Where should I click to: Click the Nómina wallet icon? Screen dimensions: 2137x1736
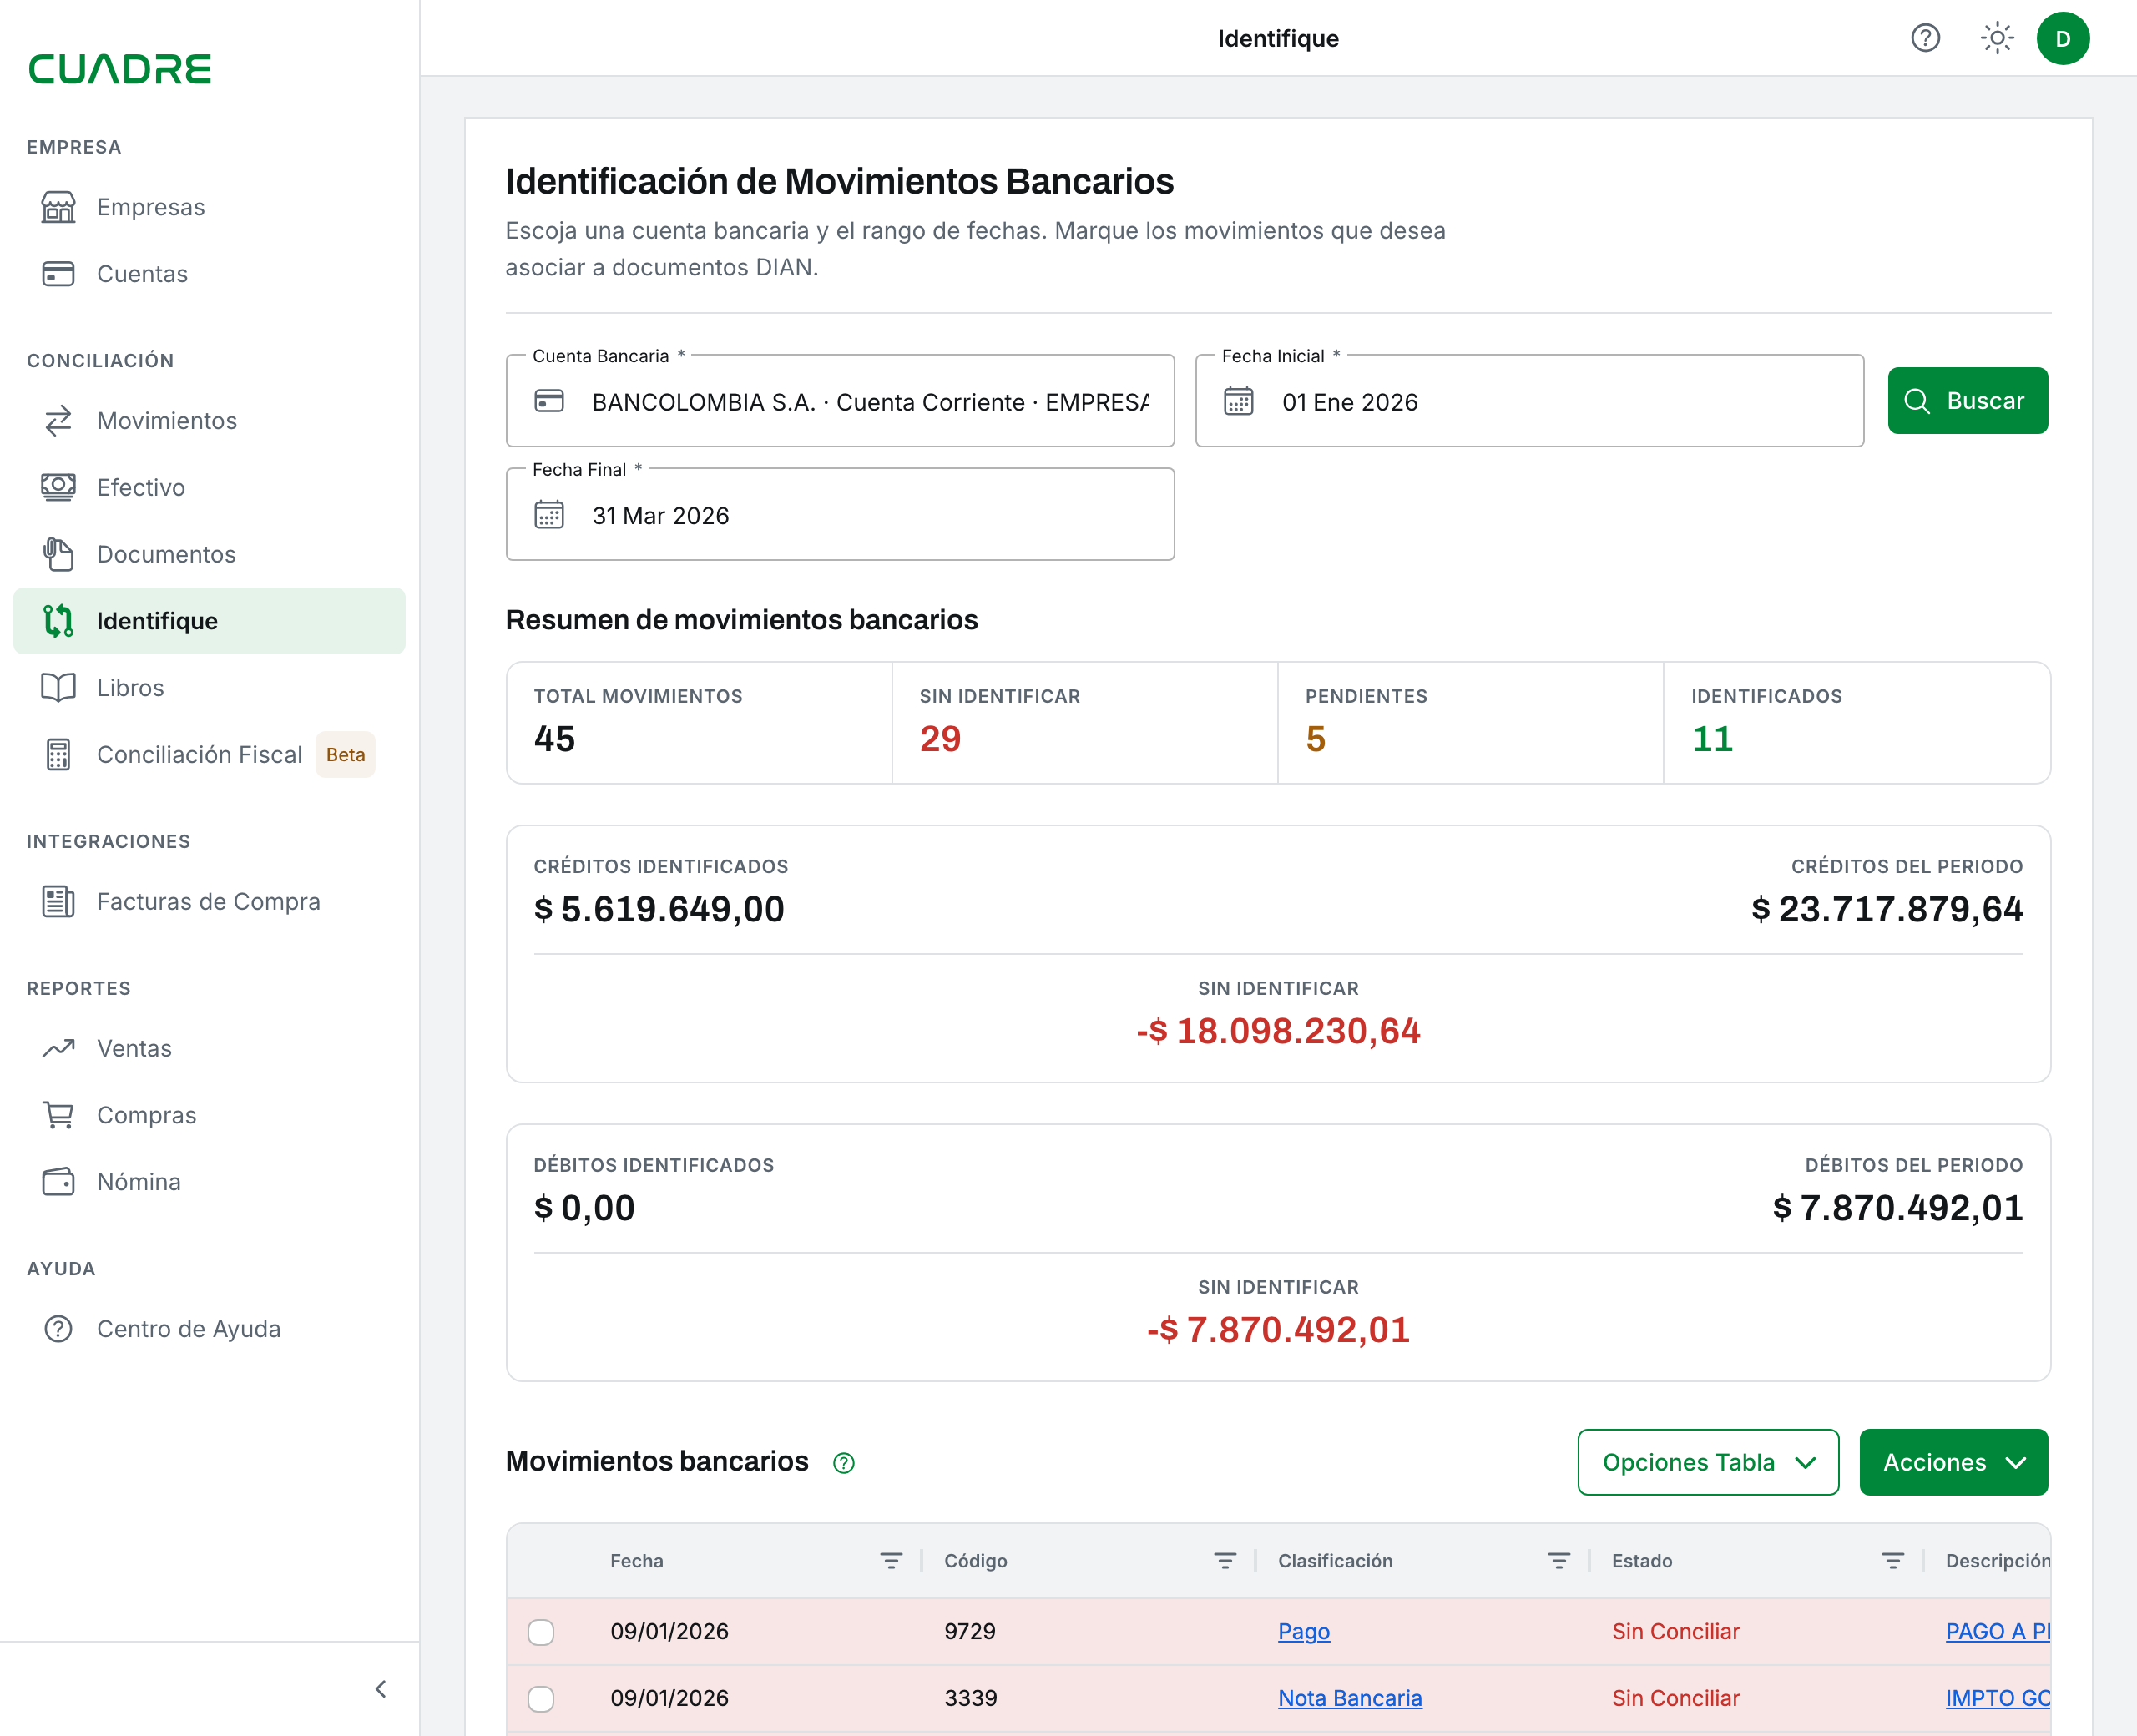point(58,1182)
